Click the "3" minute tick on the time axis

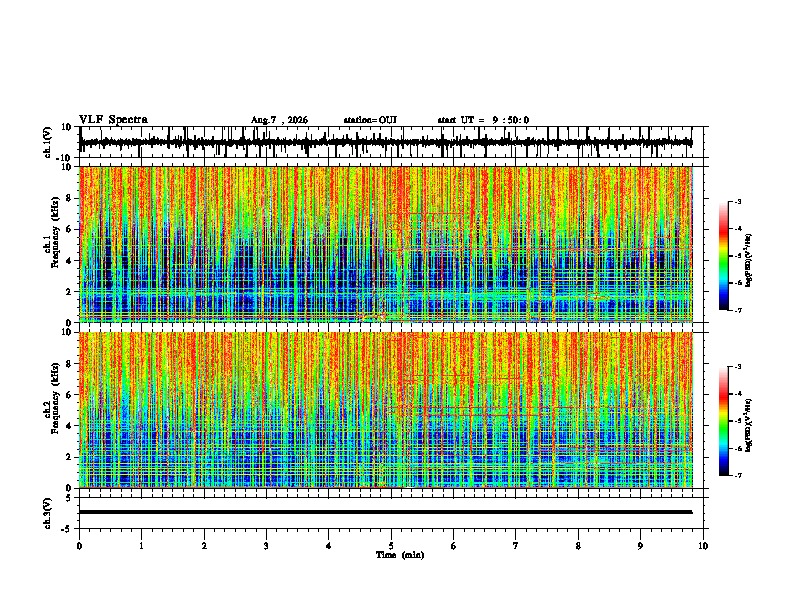click(266, 546)
